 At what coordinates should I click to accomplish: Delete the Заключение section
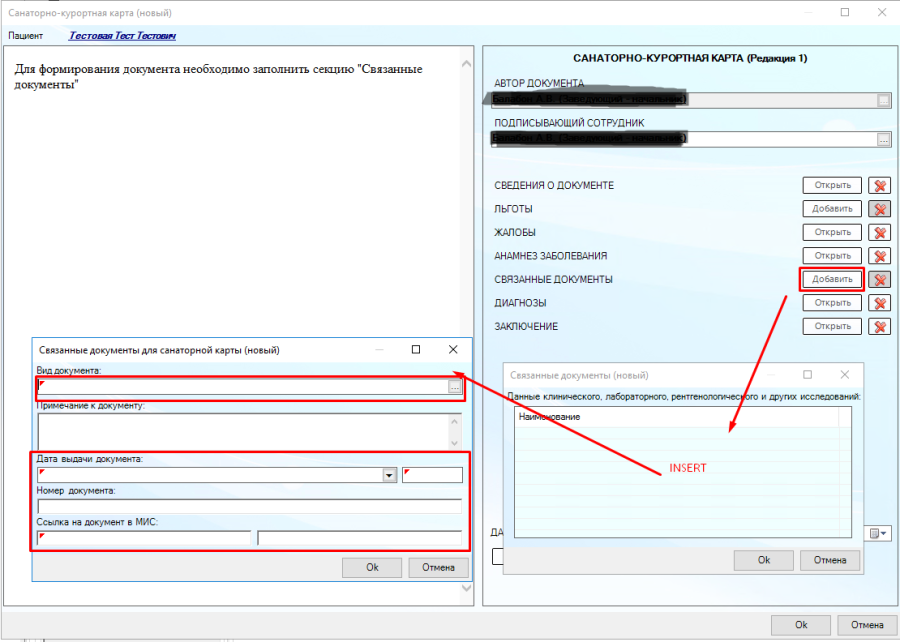tap(879, 326)
